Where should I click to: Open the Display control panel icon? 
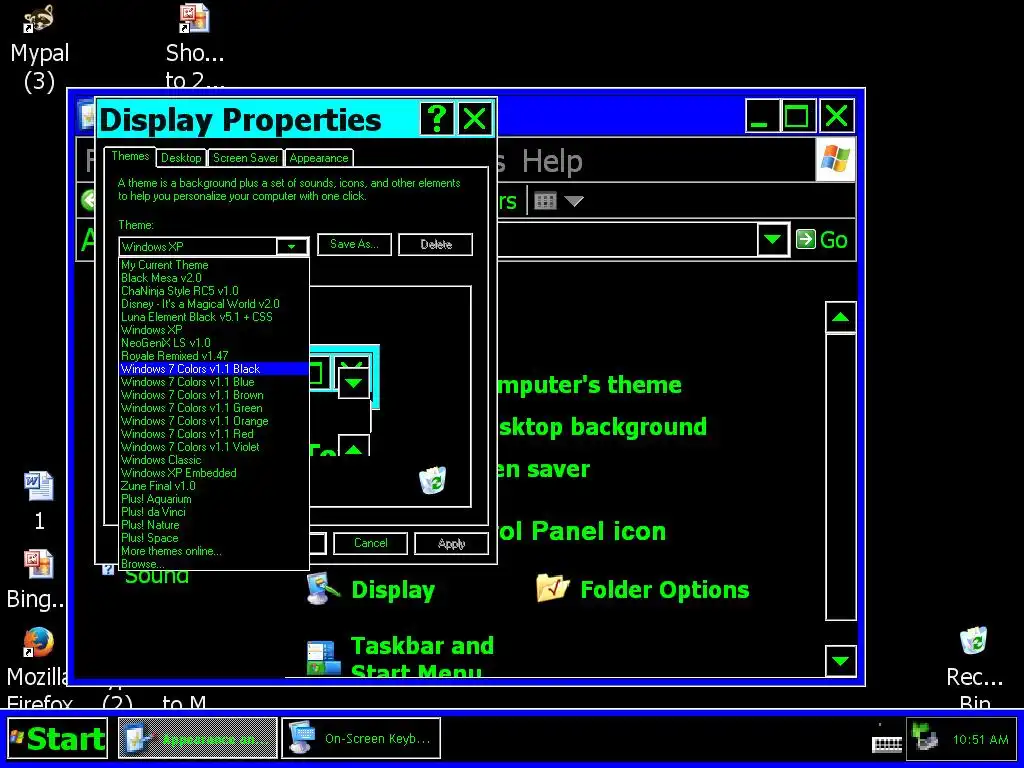click(371, 590)
